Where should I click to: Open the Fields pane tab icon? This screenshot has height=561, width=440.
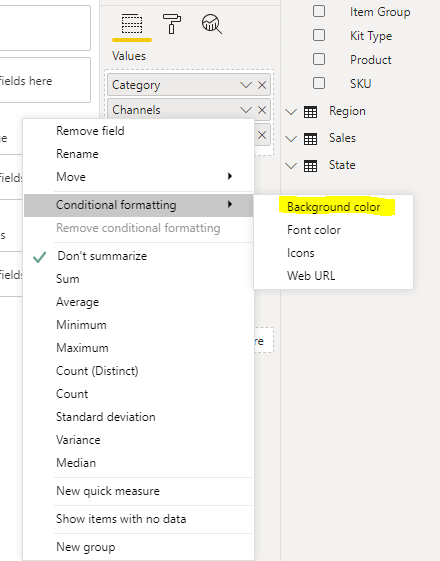pos(132,24)
